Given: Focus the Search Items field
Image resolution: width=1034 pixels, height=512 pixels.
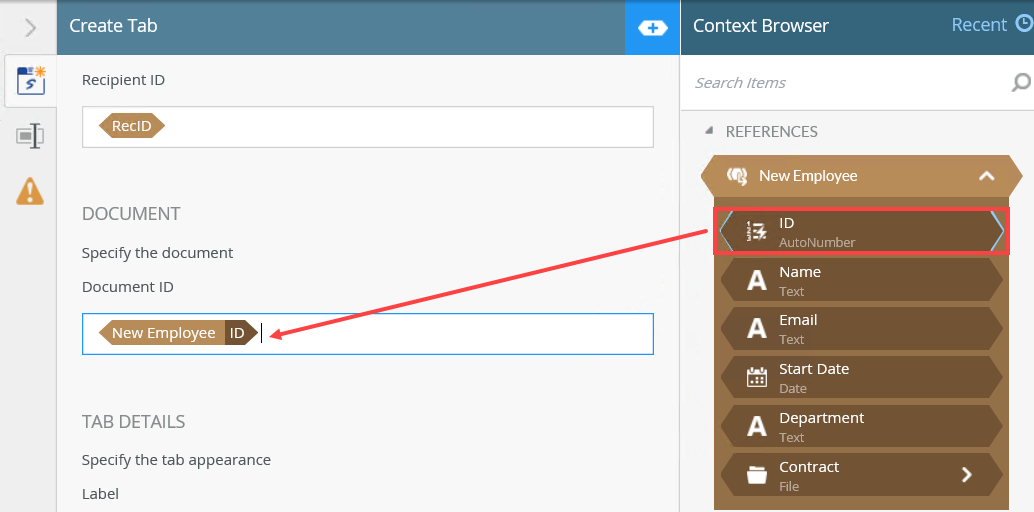Looking at the screenshot, I should click(850, 82).
